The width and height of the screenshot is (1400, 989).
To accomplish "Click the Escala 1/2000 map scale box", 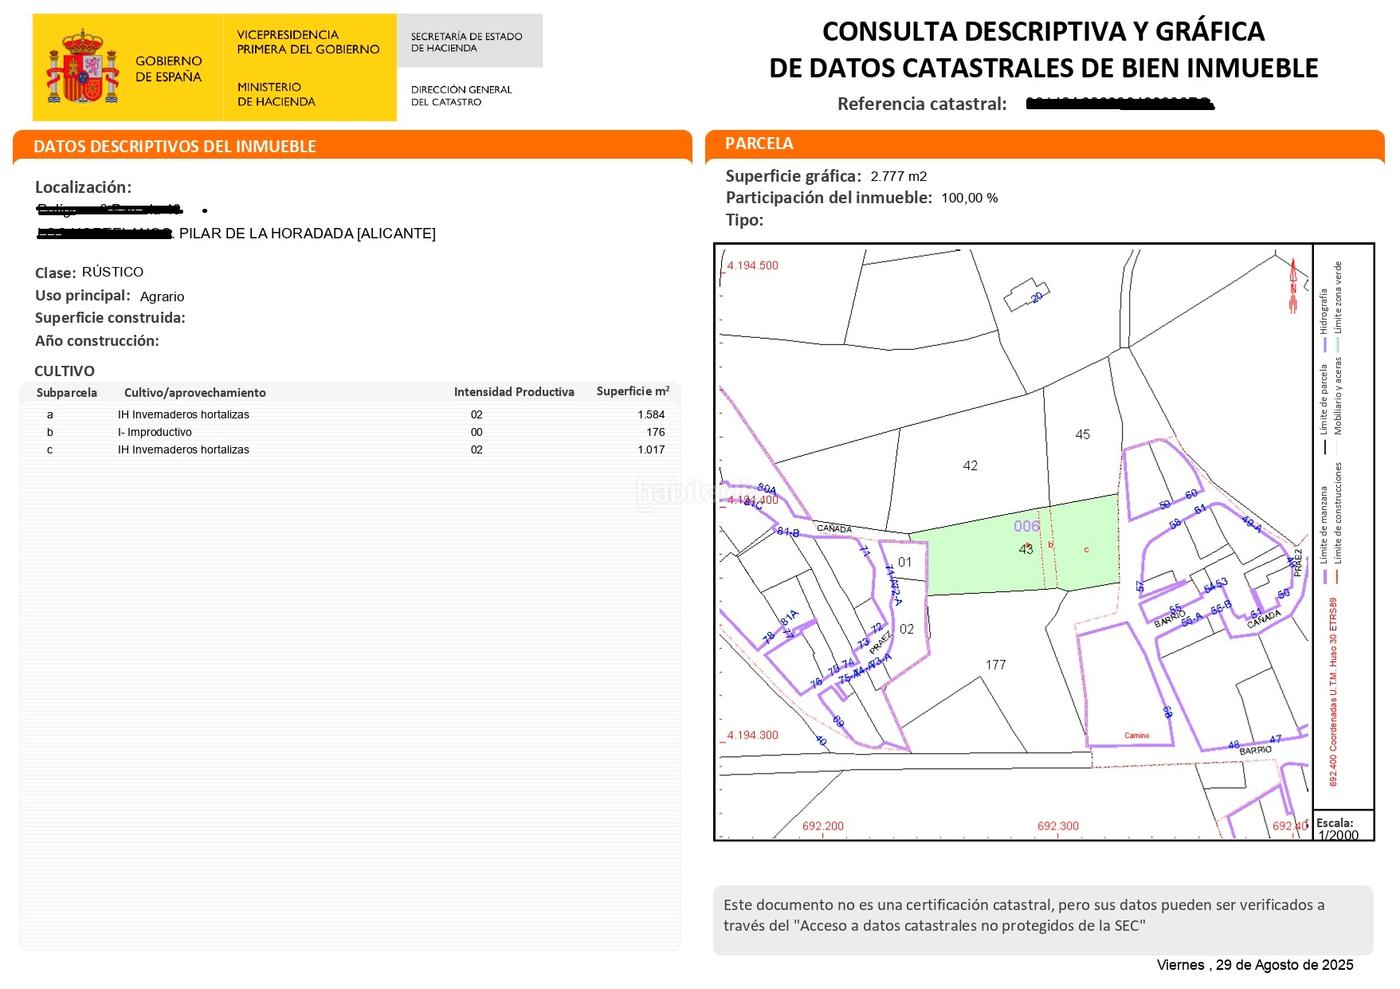I will pyautogui.click(x=1339, y=829).
